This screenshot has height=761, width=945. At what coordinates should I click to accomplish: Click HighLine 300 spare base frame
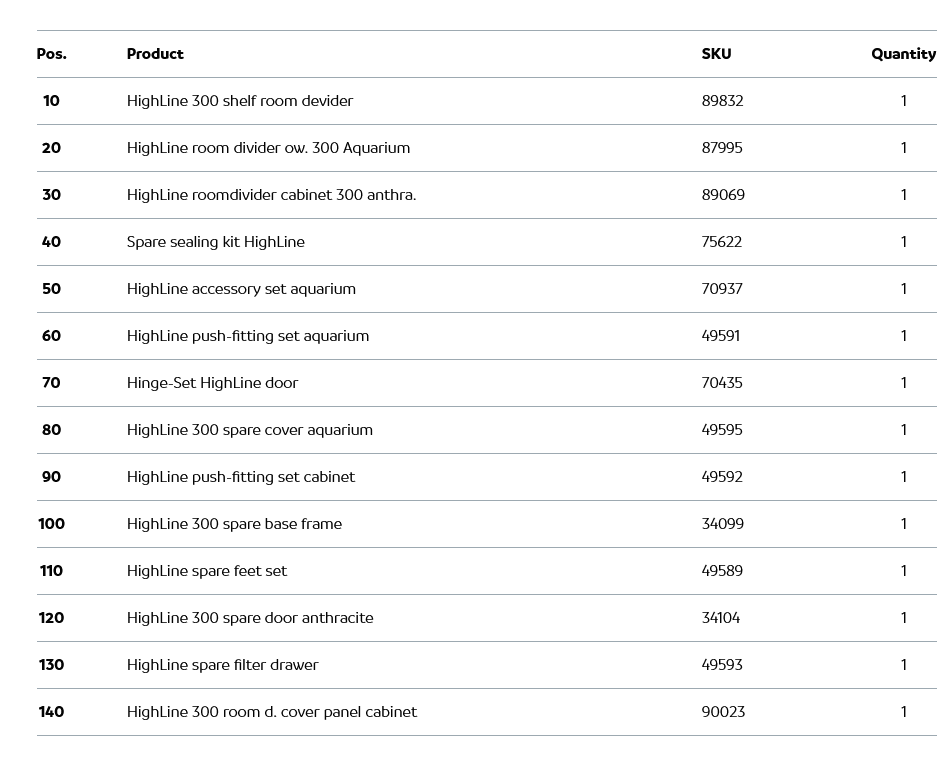click(234, 524)
